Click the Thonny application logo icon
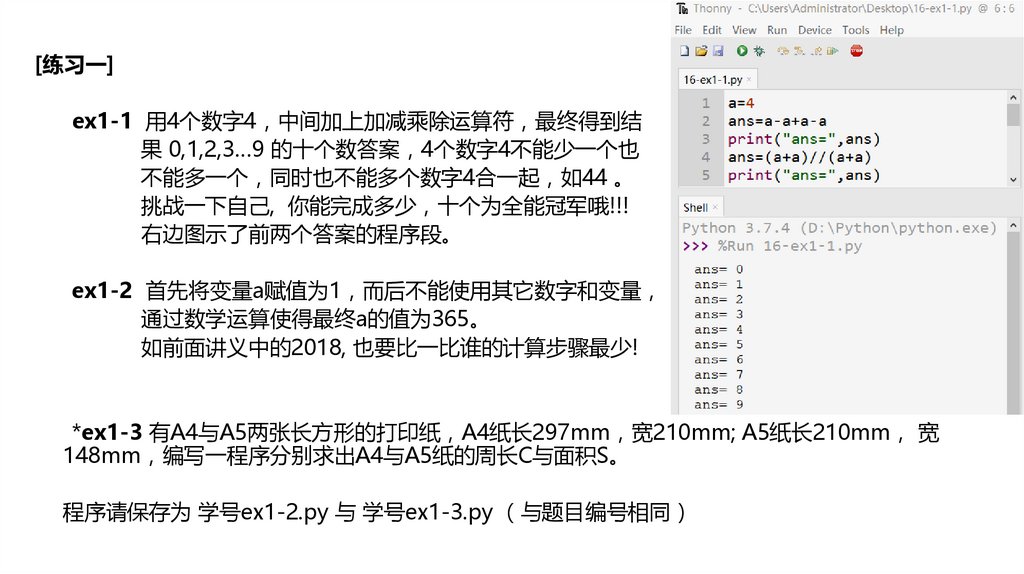 682,8
